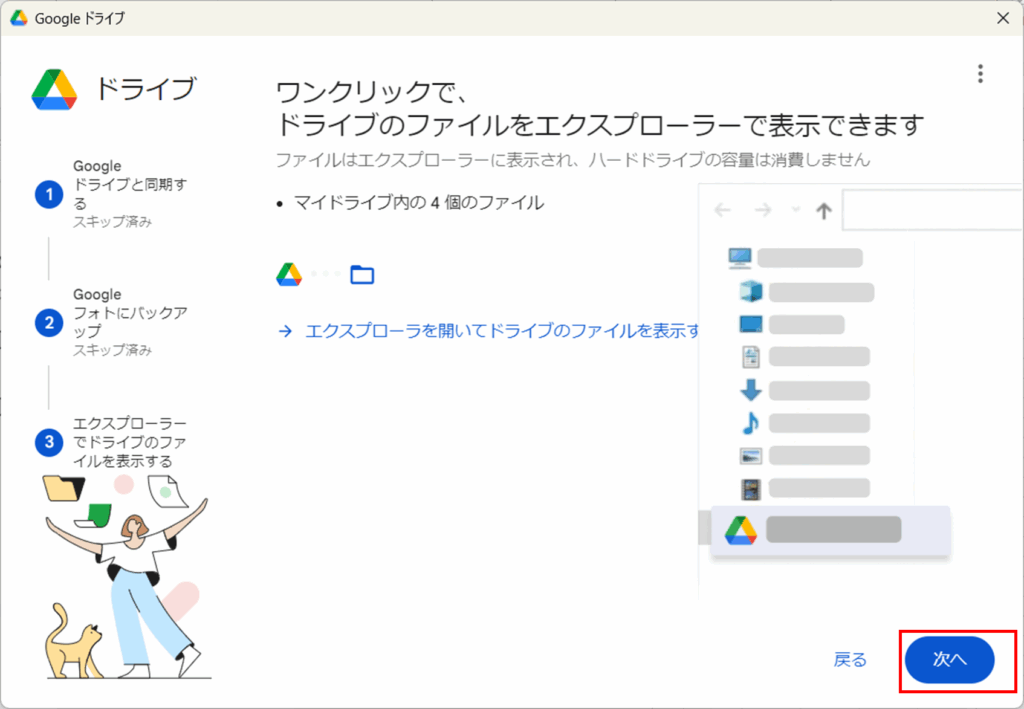This screenshot has width=1024, height=709.
Task: Click the video film icon in illustration
Action: (x=751, y=488)
